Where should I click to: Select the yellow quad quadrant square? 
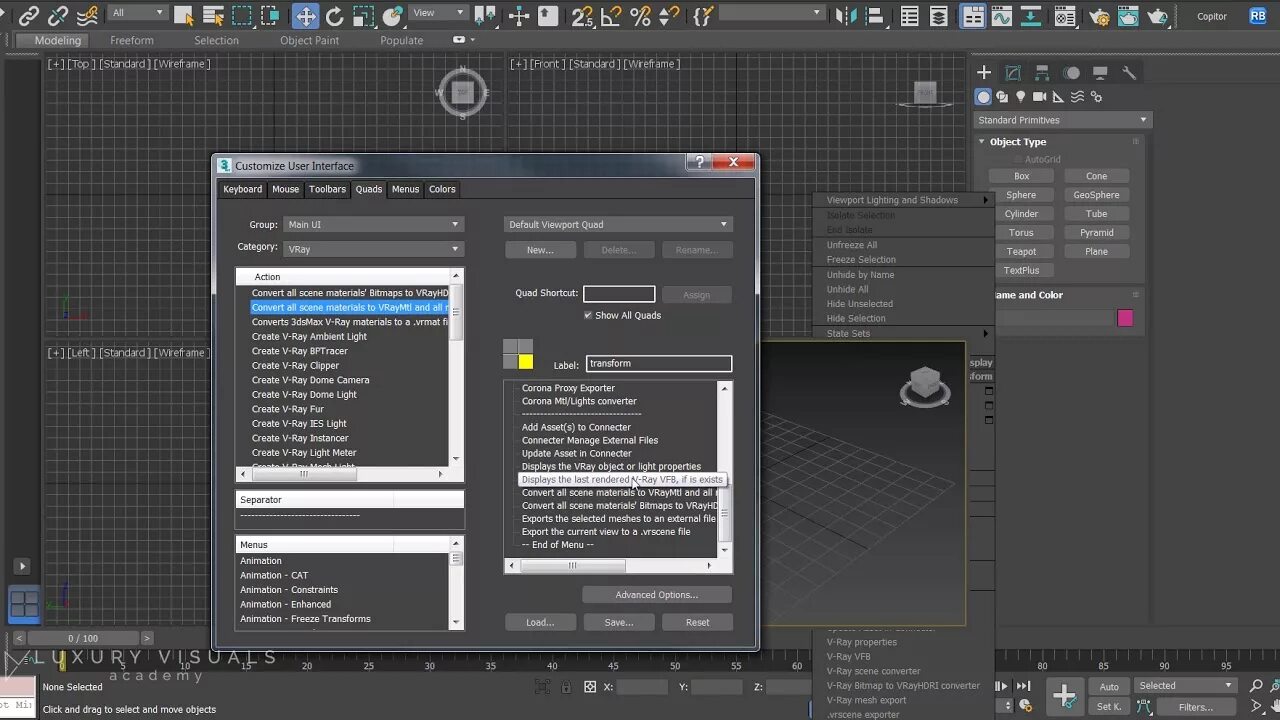pos(526,362)
